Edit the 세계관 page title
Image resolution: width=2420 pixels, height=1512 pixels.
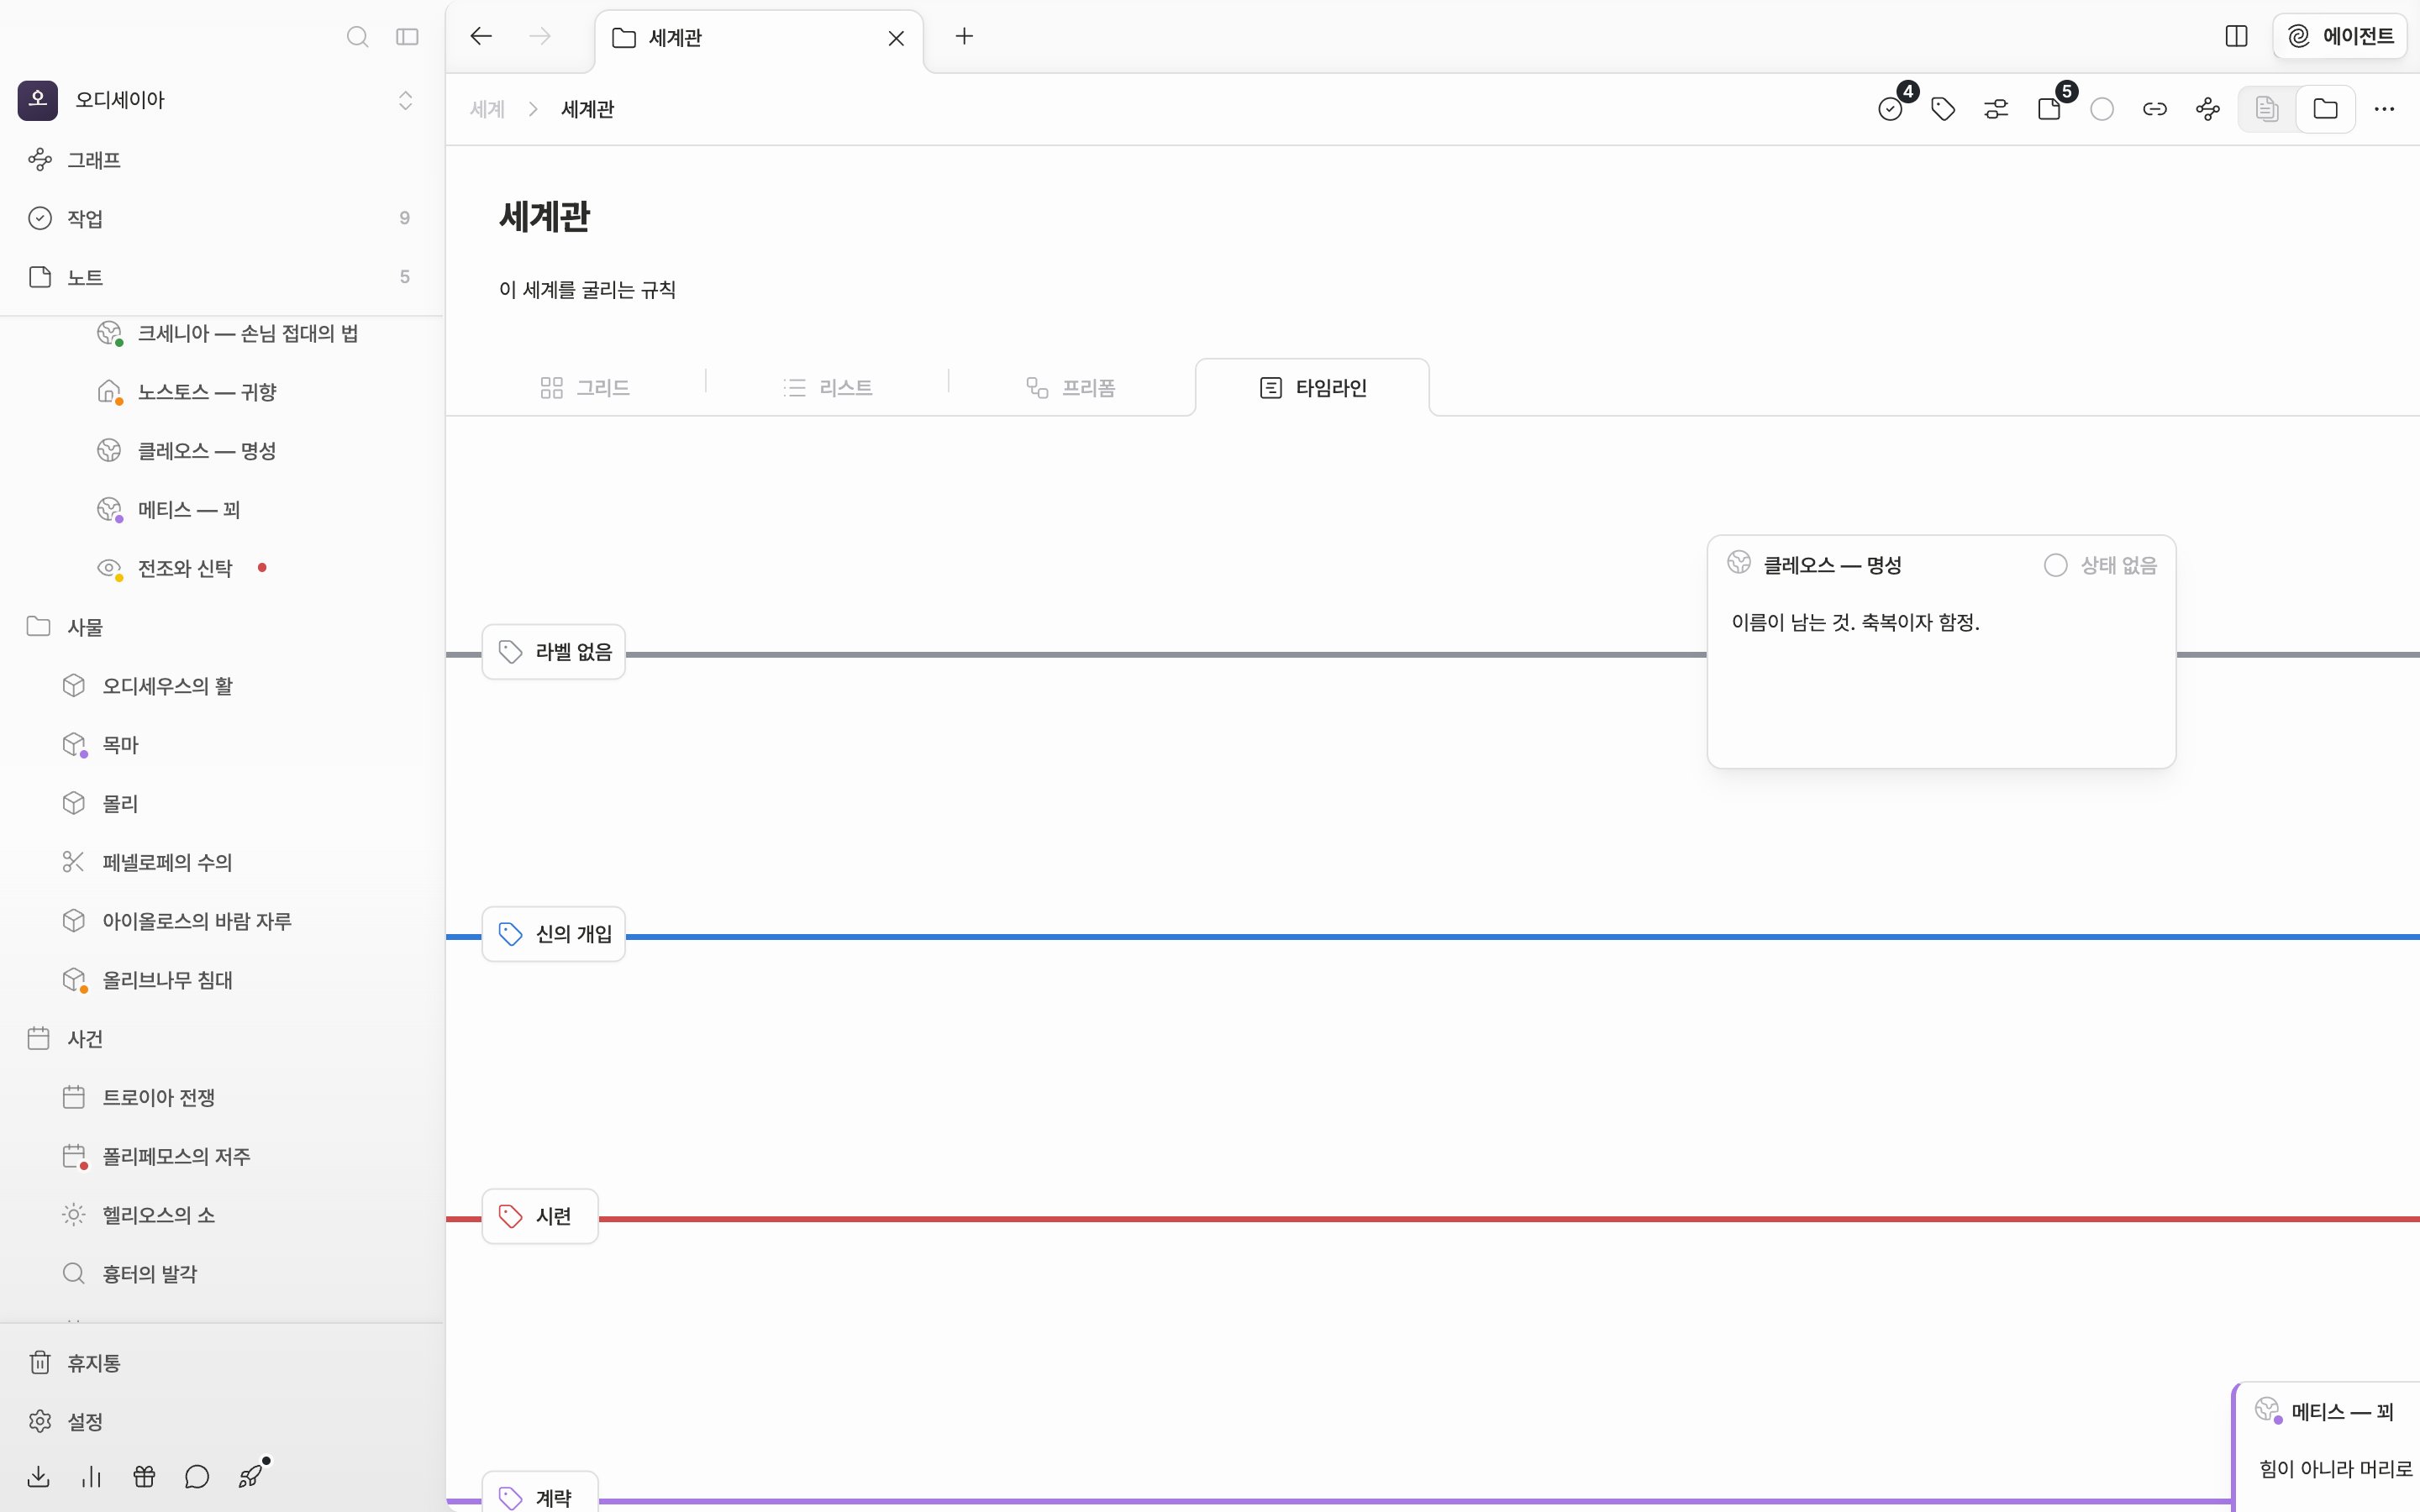pyautogui.click(x=545, y=217)
